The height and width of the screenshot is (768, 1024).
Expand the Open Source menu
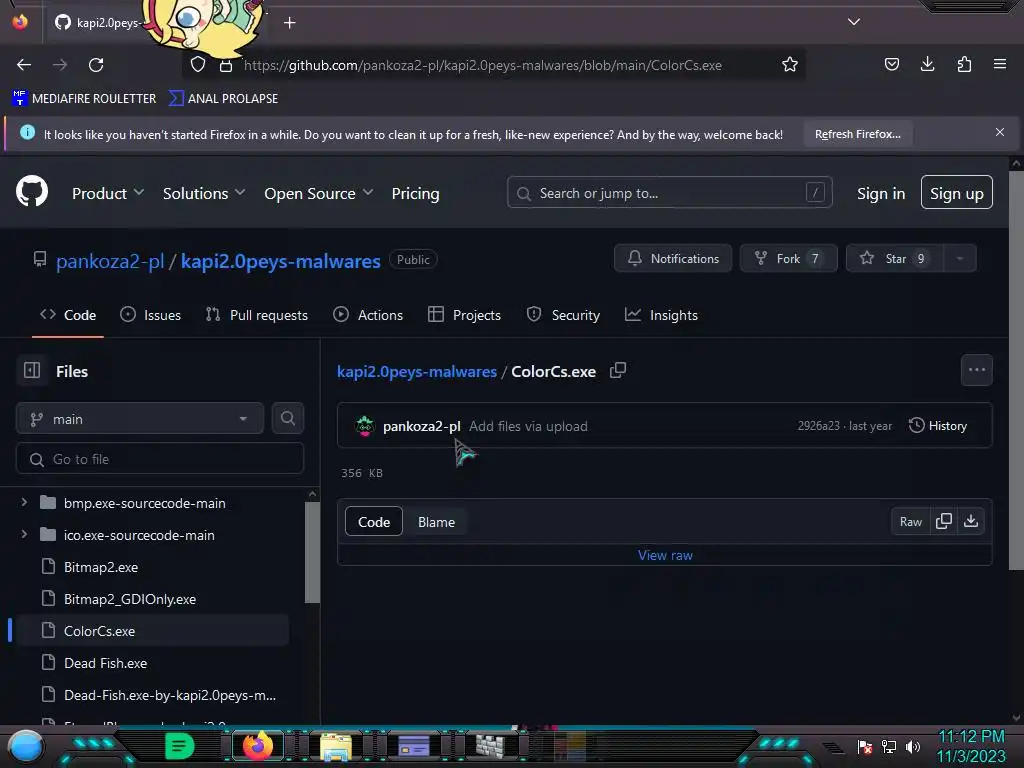tap(319, 193)
